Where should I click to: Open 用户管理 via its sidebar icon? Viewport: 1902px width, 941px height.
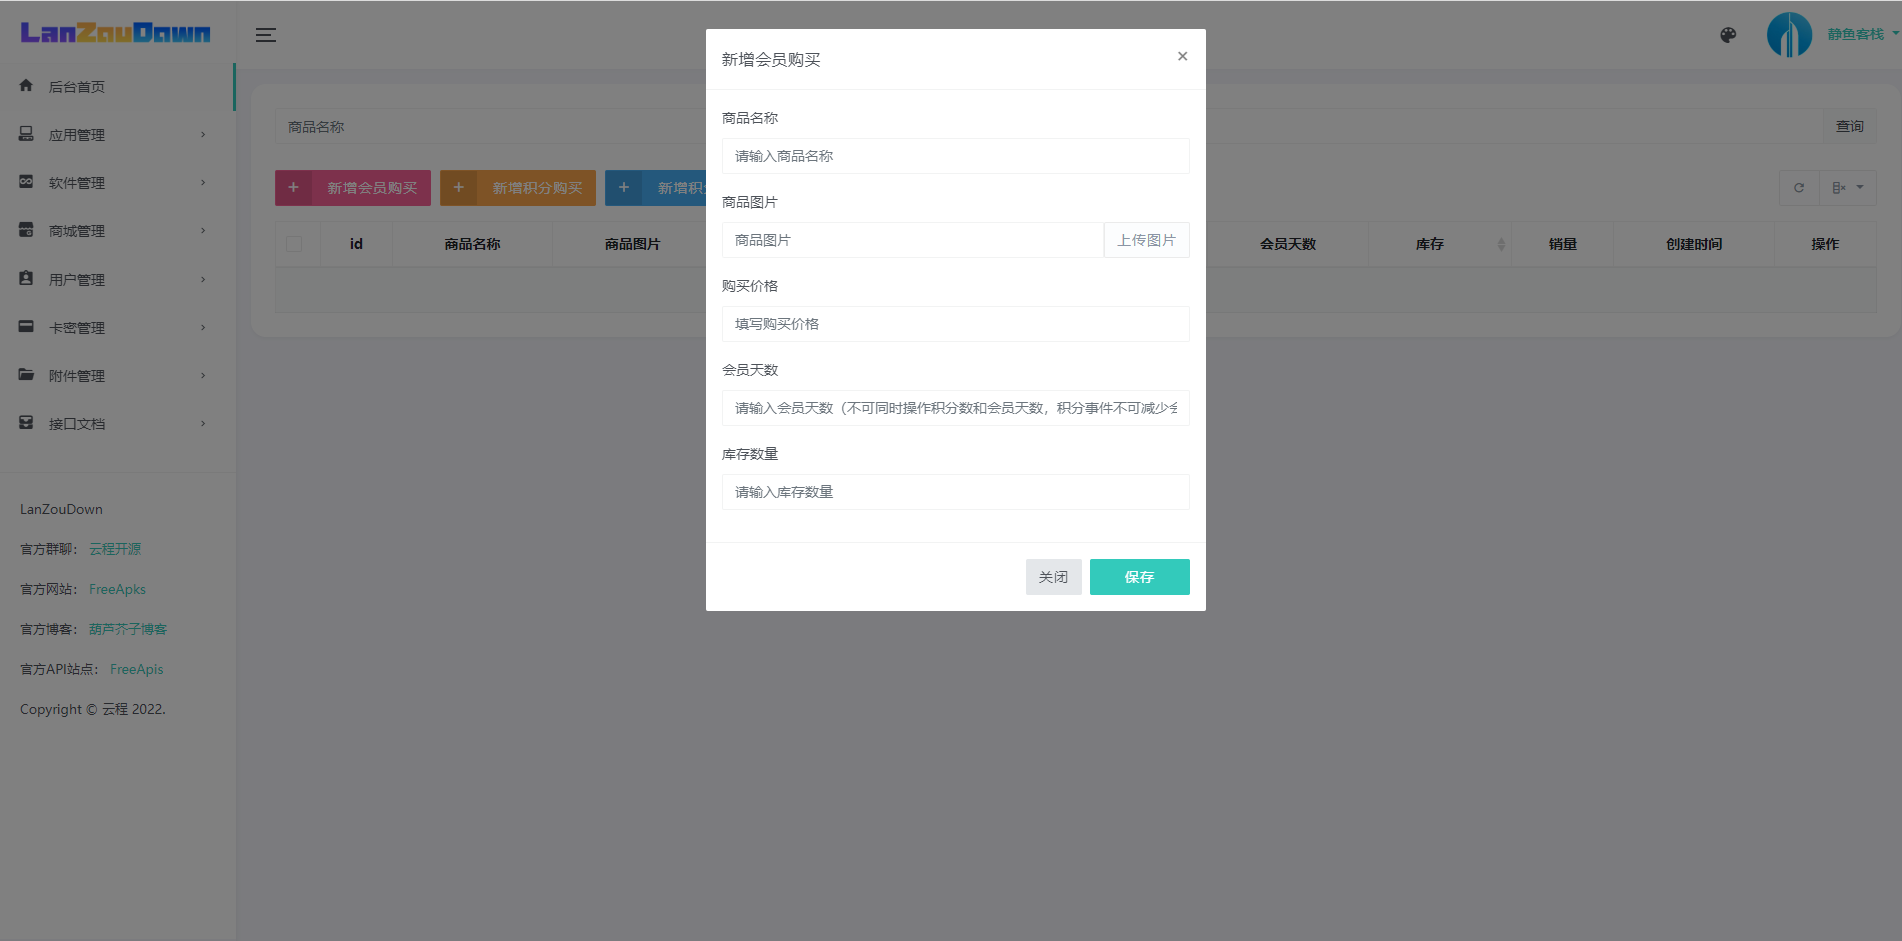click(26, 279)
